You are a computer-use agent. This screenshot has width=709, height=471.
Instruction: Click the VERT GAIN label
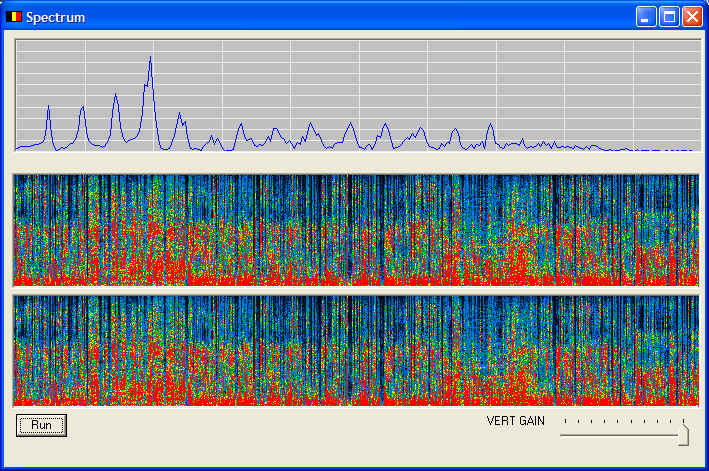click(x=515, y=421)
